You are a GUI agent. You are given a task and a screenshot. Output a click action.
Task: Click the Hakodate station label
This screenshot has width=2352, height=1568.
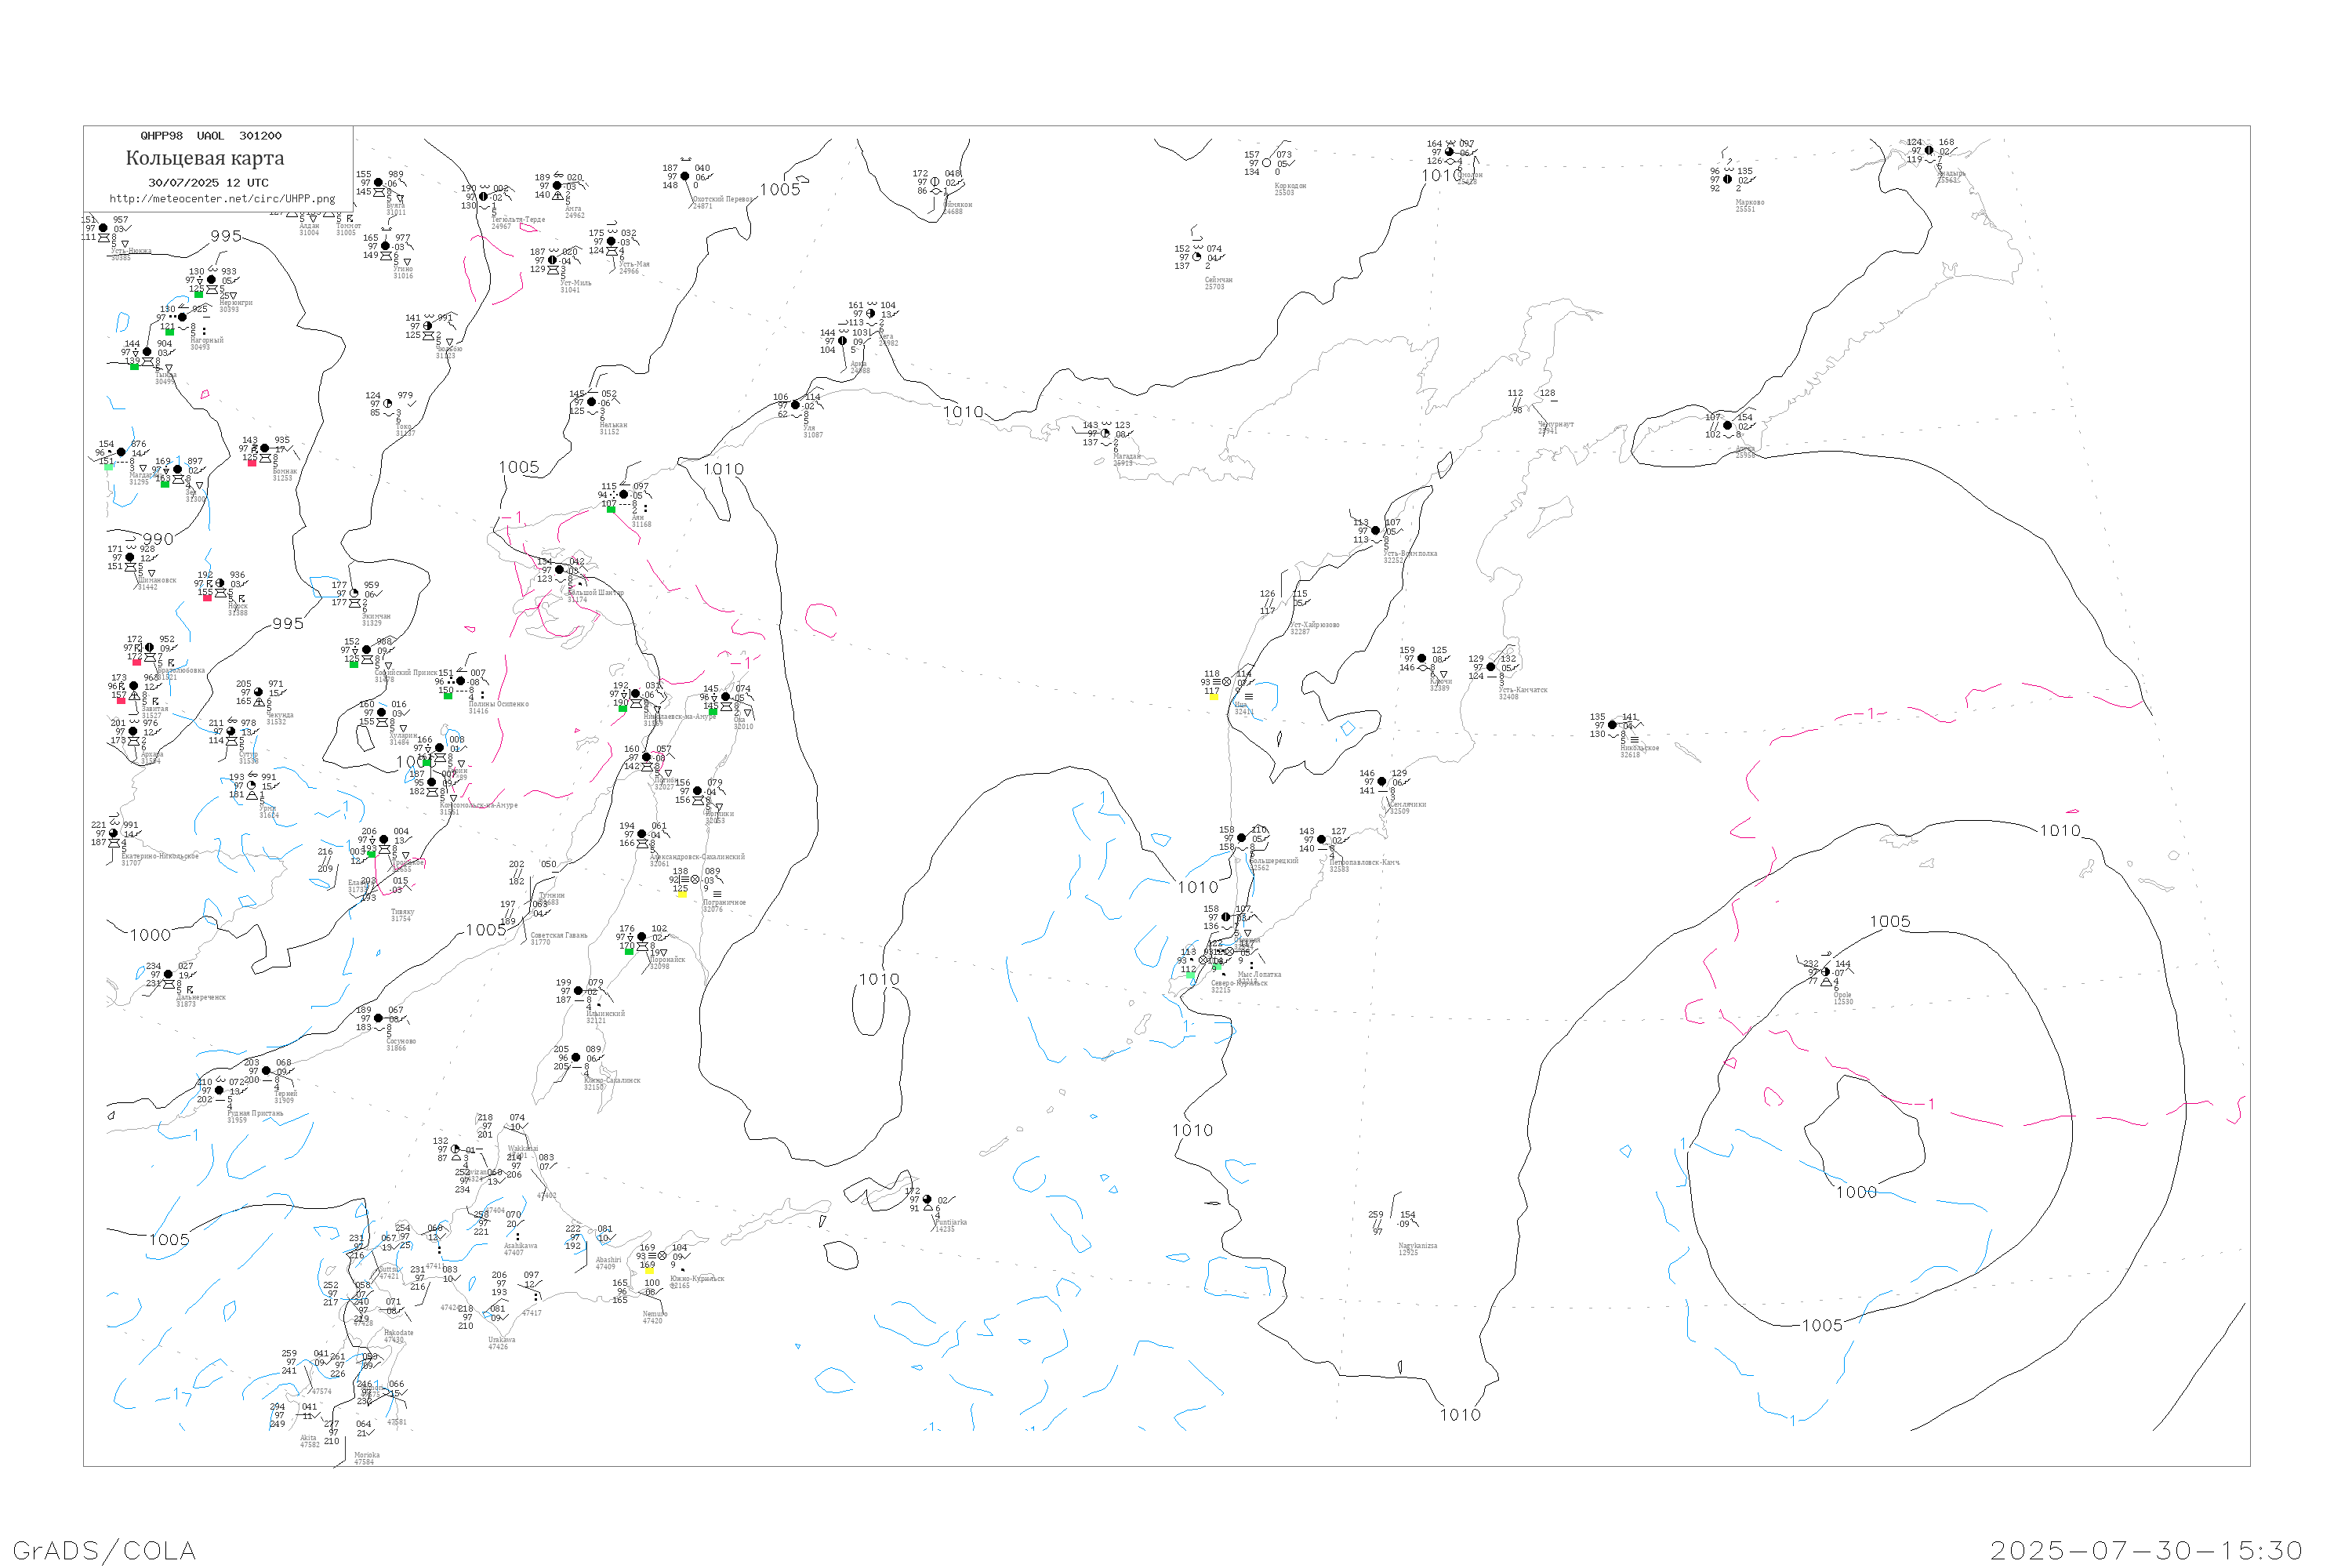398,1333
